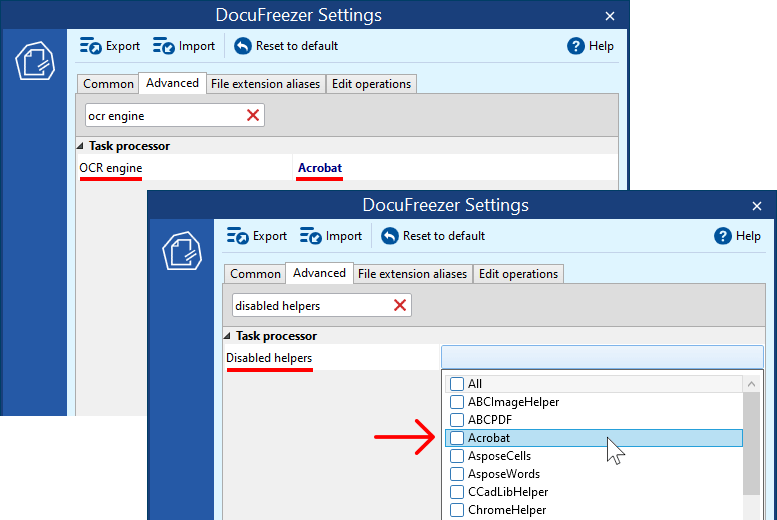Collapse Task processor group in back window
Image resolution: width=777 pixels, height=520 pixels.
(80, 146)
